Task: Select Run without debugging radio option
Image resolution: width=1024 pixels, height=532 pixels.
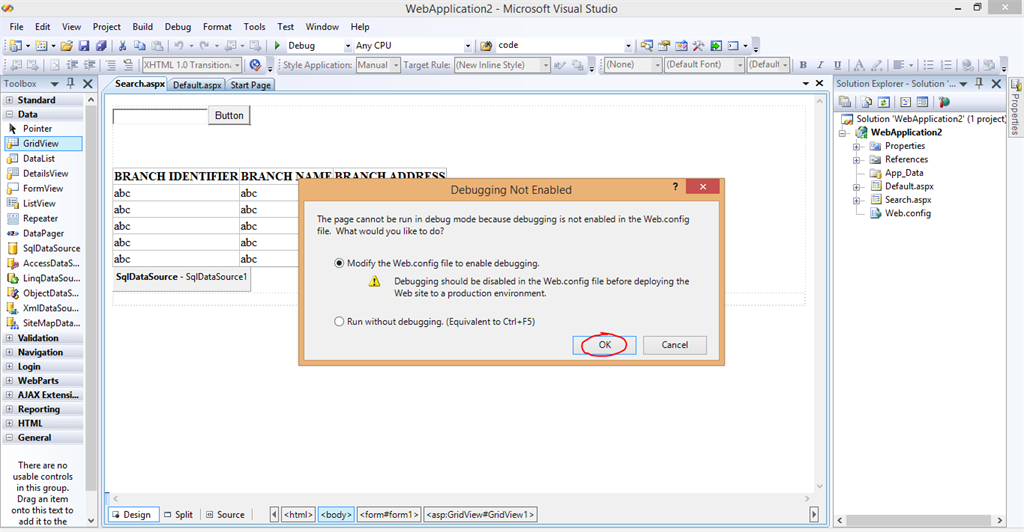Action: pos(339,321)
